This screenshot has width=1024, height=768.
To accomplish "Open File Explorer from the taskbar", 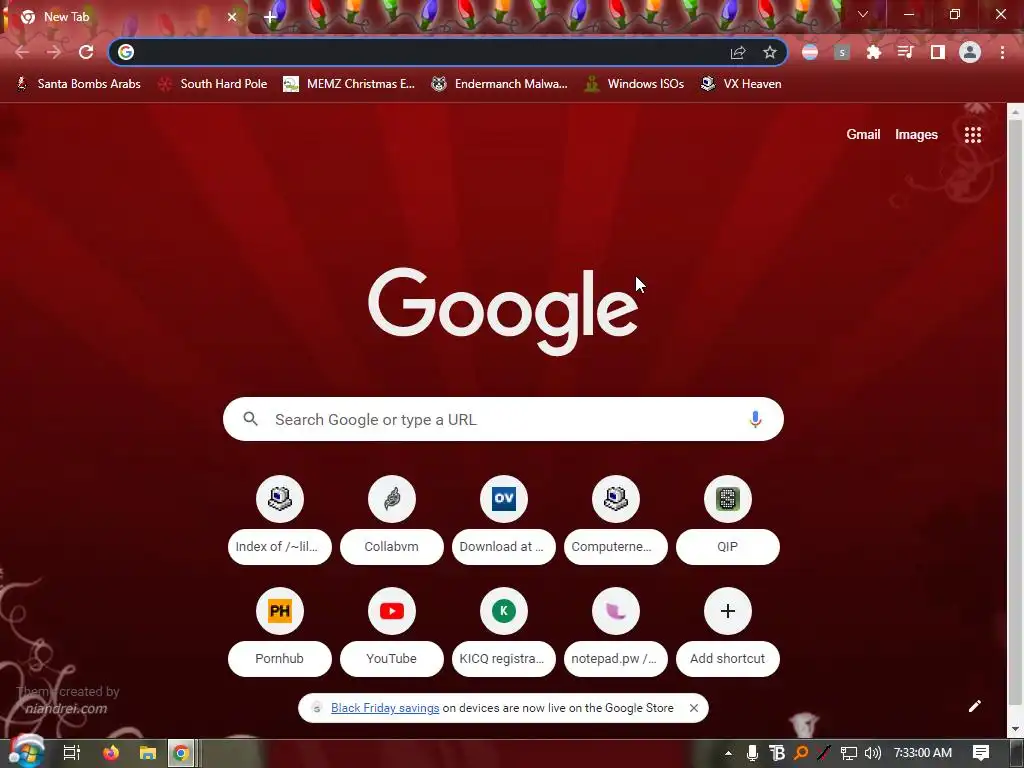I will tap(148, 753).
